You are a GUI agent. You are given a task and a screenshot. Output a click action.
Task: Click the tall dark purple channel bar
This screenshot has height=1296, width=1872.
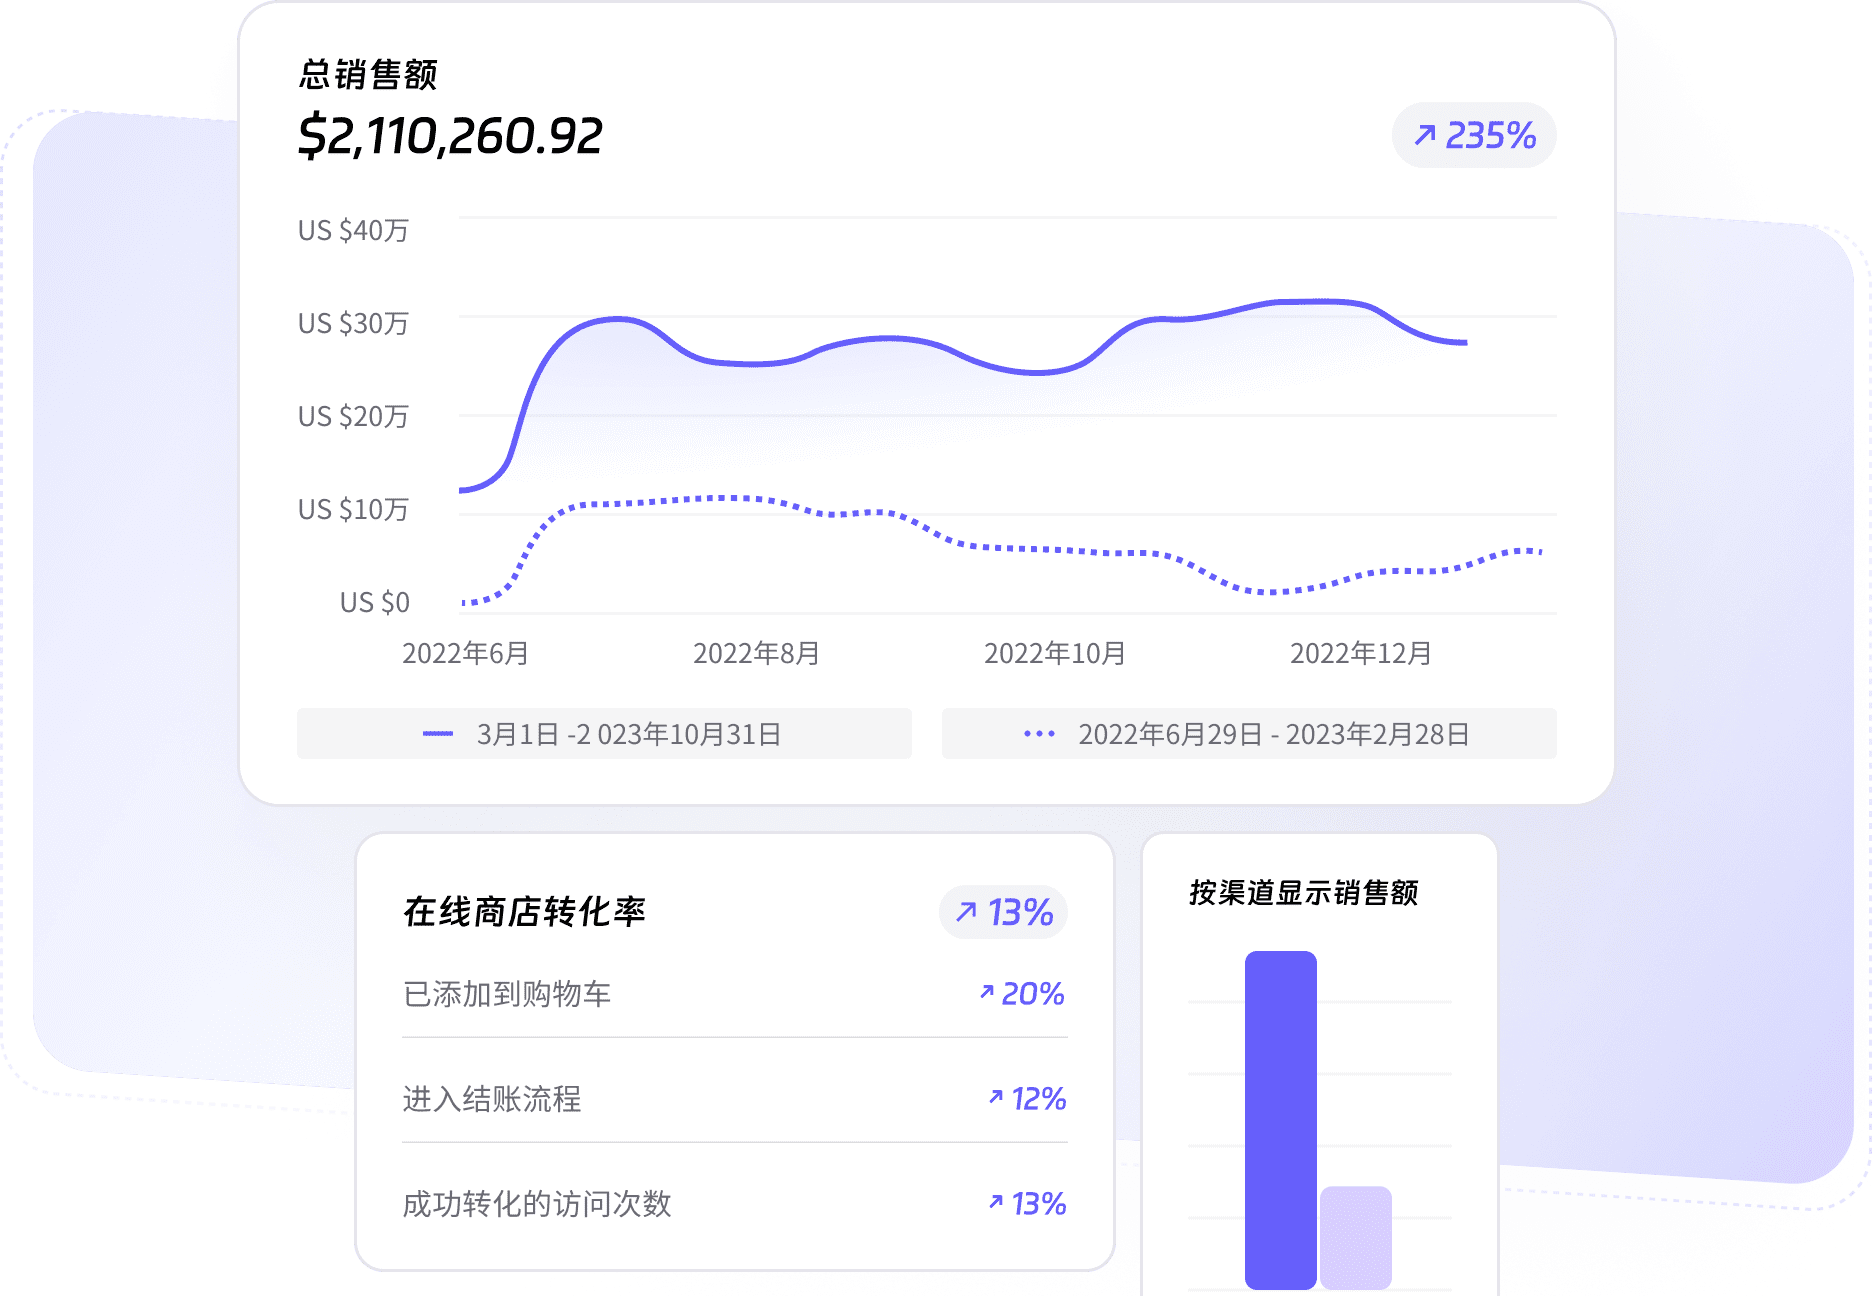(x=1281, y=1120)
